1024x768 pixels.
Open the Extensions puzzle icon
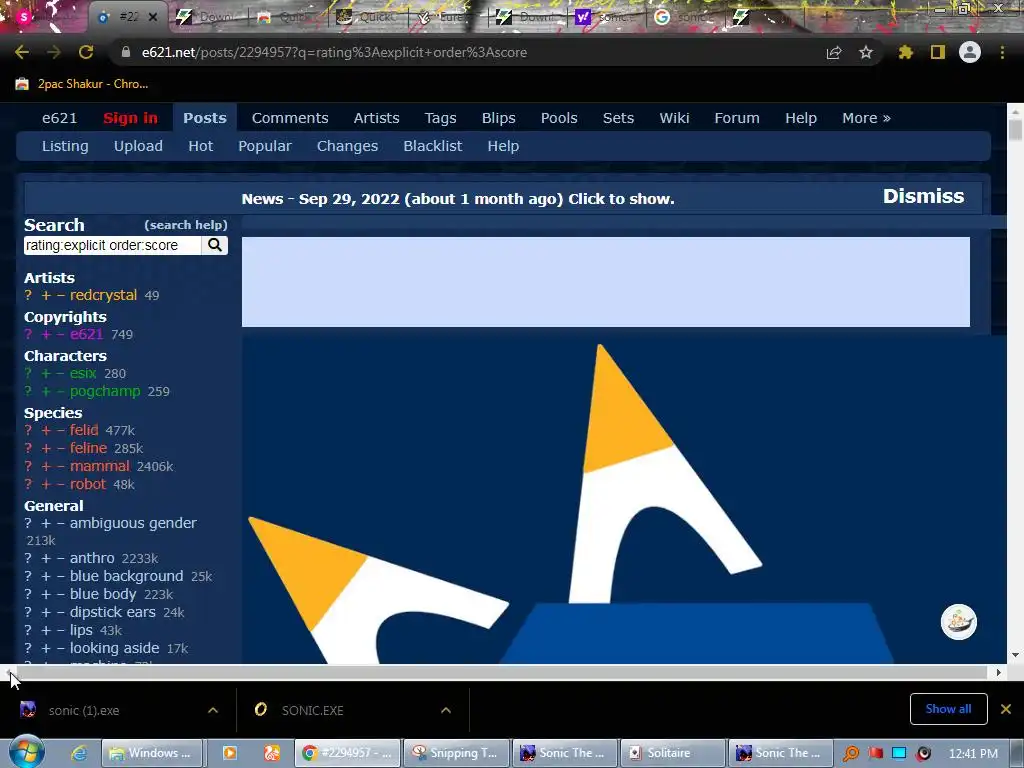[x=906, y=52]
